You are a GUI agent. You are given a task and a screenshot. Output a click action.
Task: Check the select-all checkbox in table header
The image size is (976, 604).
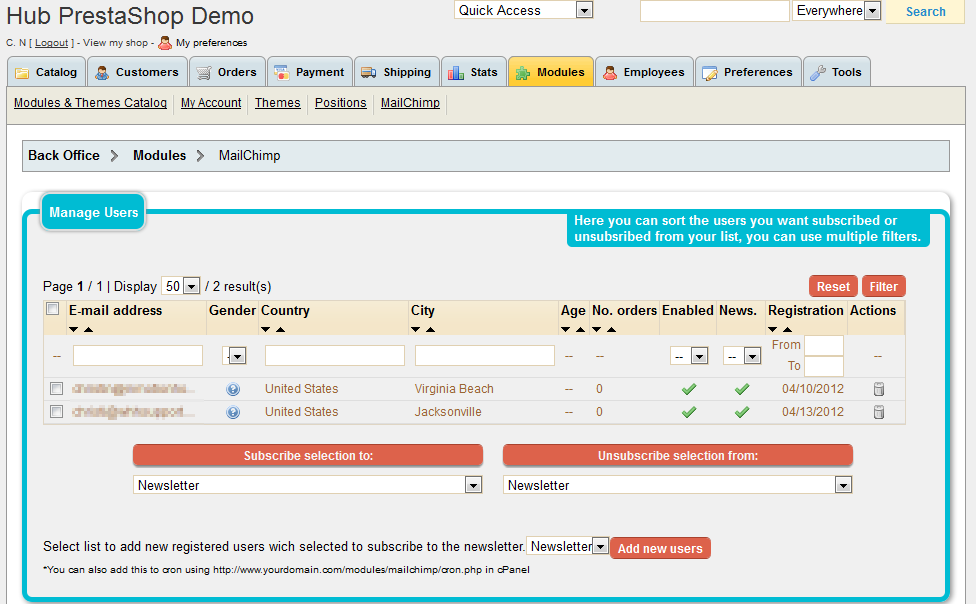pos(53,310)
